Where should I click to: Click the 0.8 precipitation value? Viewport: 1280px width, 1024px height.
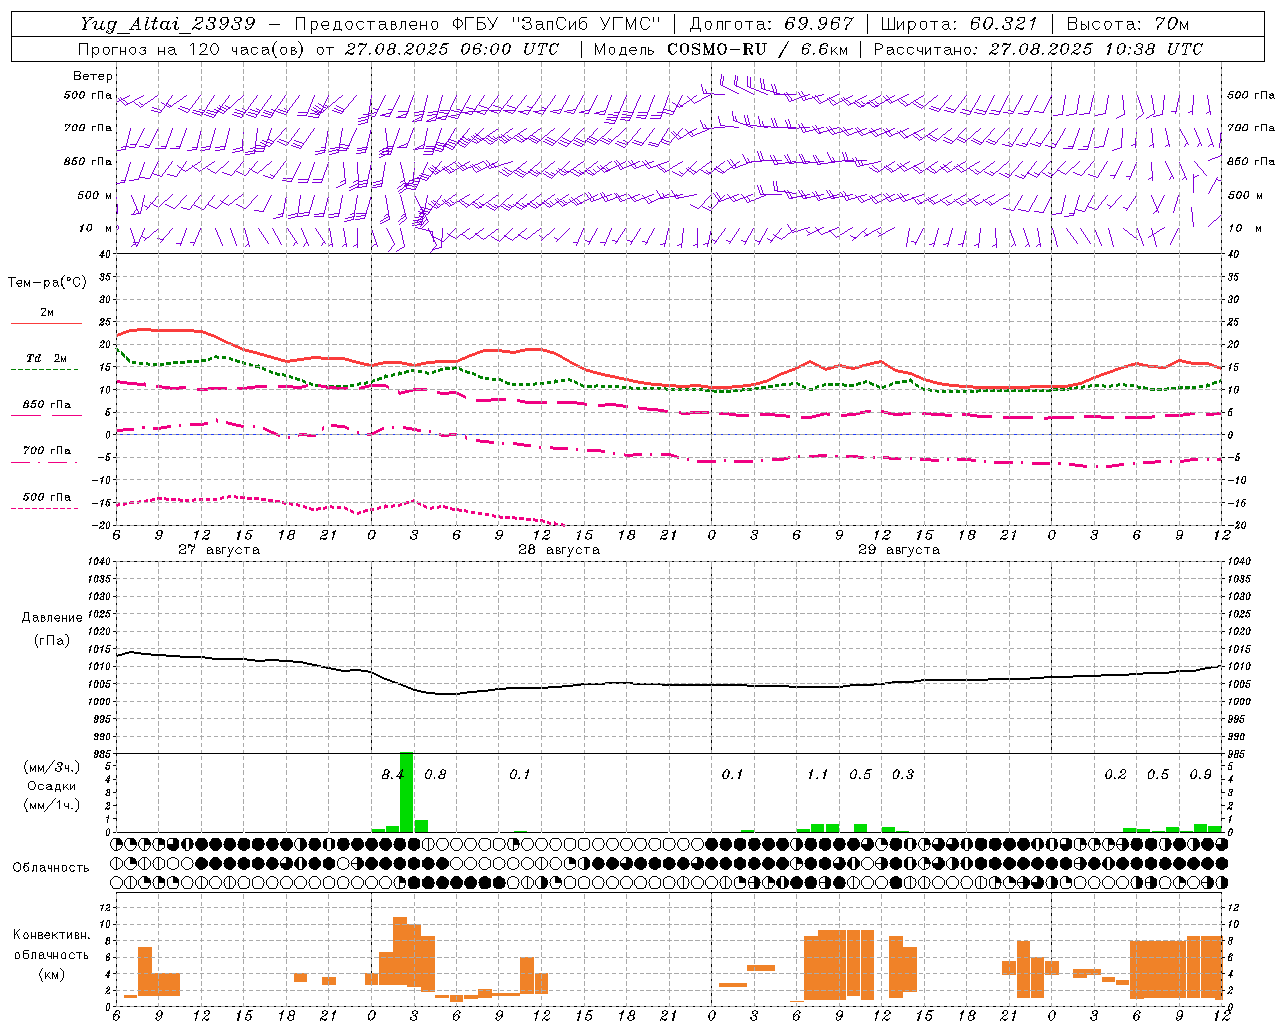coord(436,775)
